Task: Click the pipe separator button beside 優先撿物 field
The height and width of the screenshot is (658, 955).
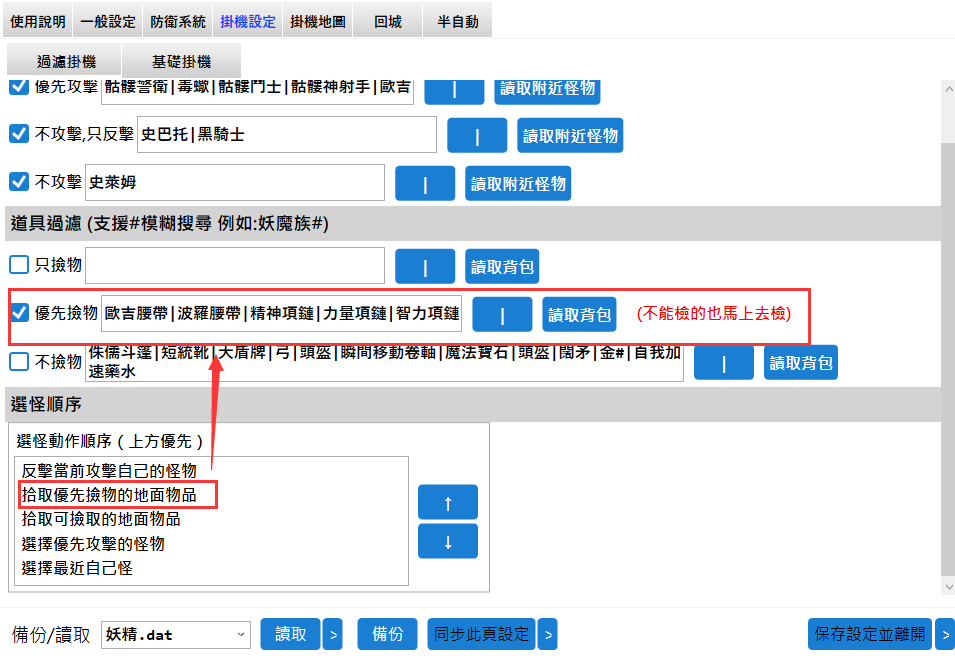Action: point(502,315)
